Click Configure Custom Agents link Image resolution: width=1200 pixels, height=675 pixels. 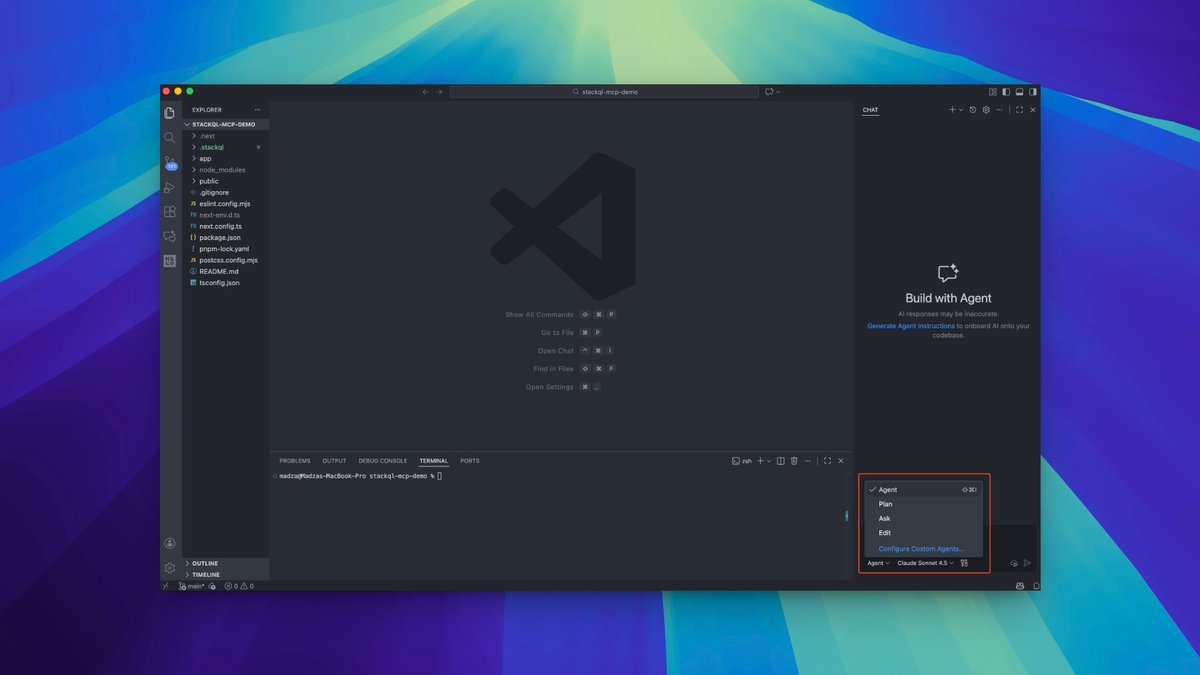(922, 549)
